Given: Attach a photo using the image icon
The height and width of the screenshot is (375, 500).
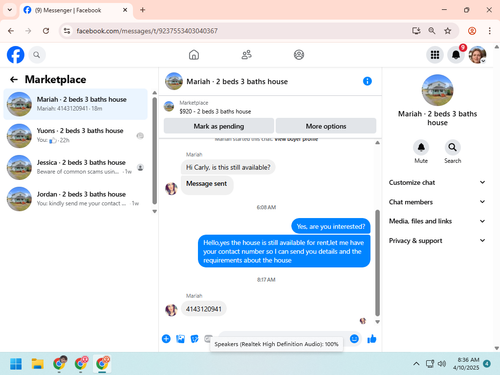Looking at the screenshot, I should tap(180, 339).
